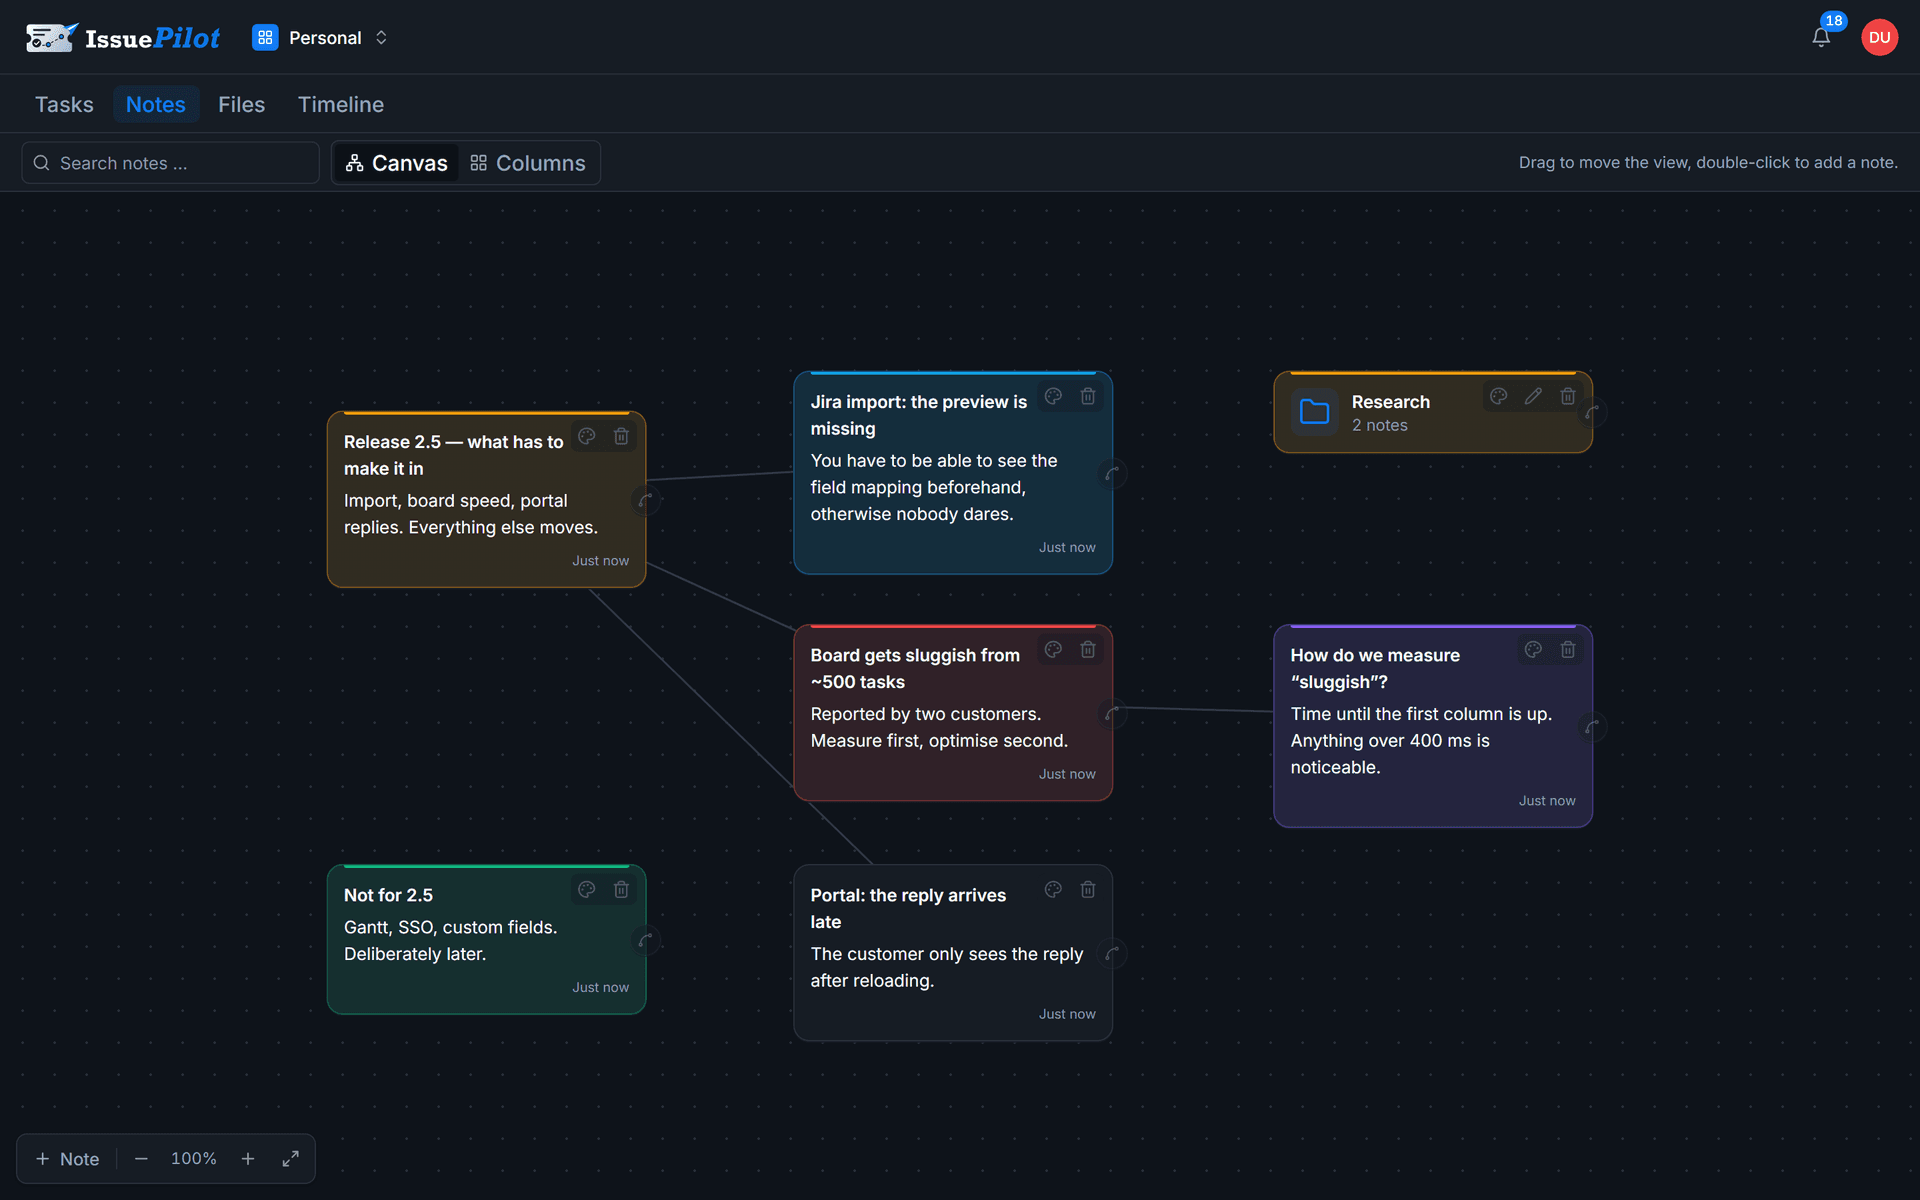This screenshot has height=1200, width=1920.
Task: Open the notifications bell
Action: pos(1821,38)
